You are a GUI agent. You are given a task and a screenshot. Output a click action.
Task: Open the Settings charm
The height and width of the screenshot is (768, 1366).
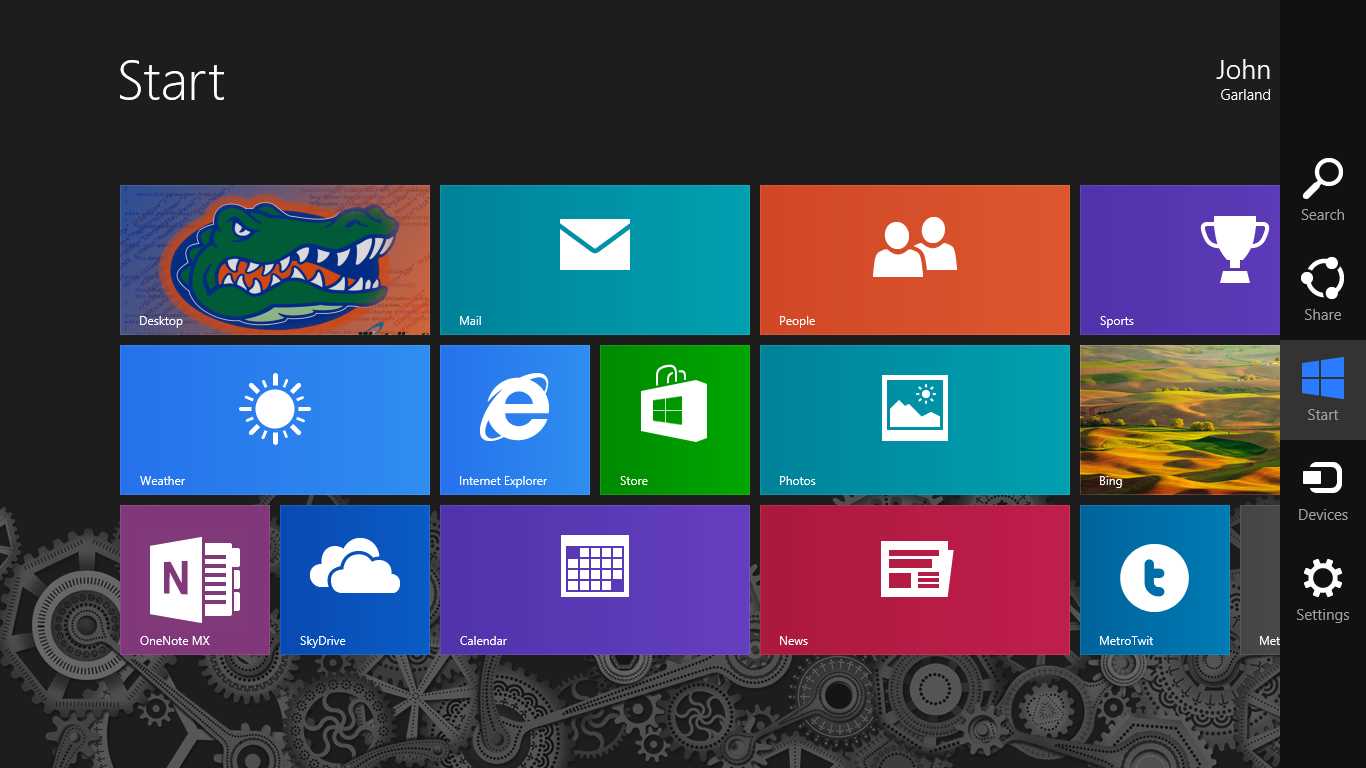(x=1322, y=589)
